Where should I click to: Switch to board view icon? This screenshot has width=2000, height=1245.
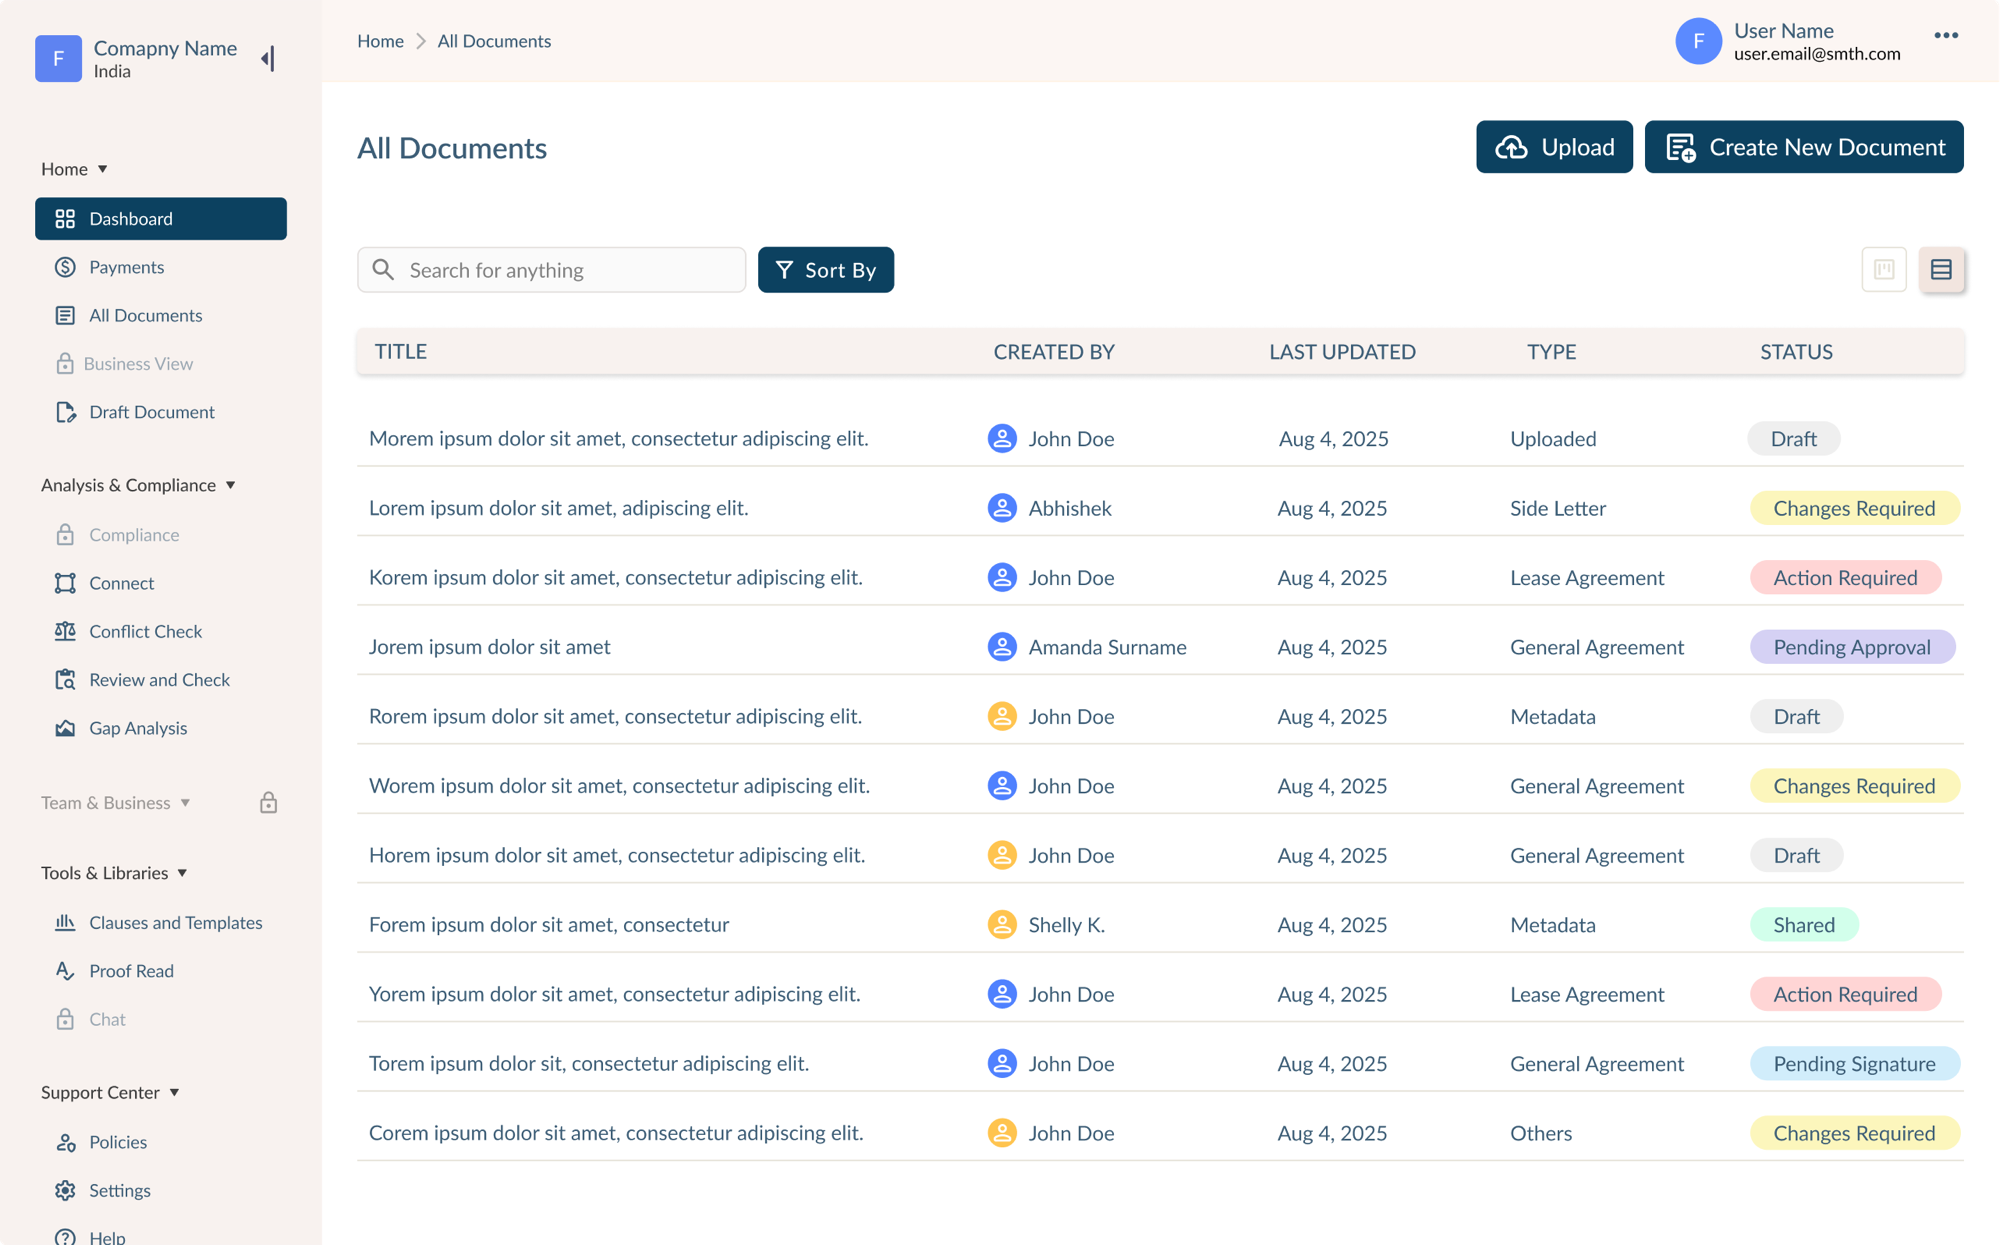1884,269
